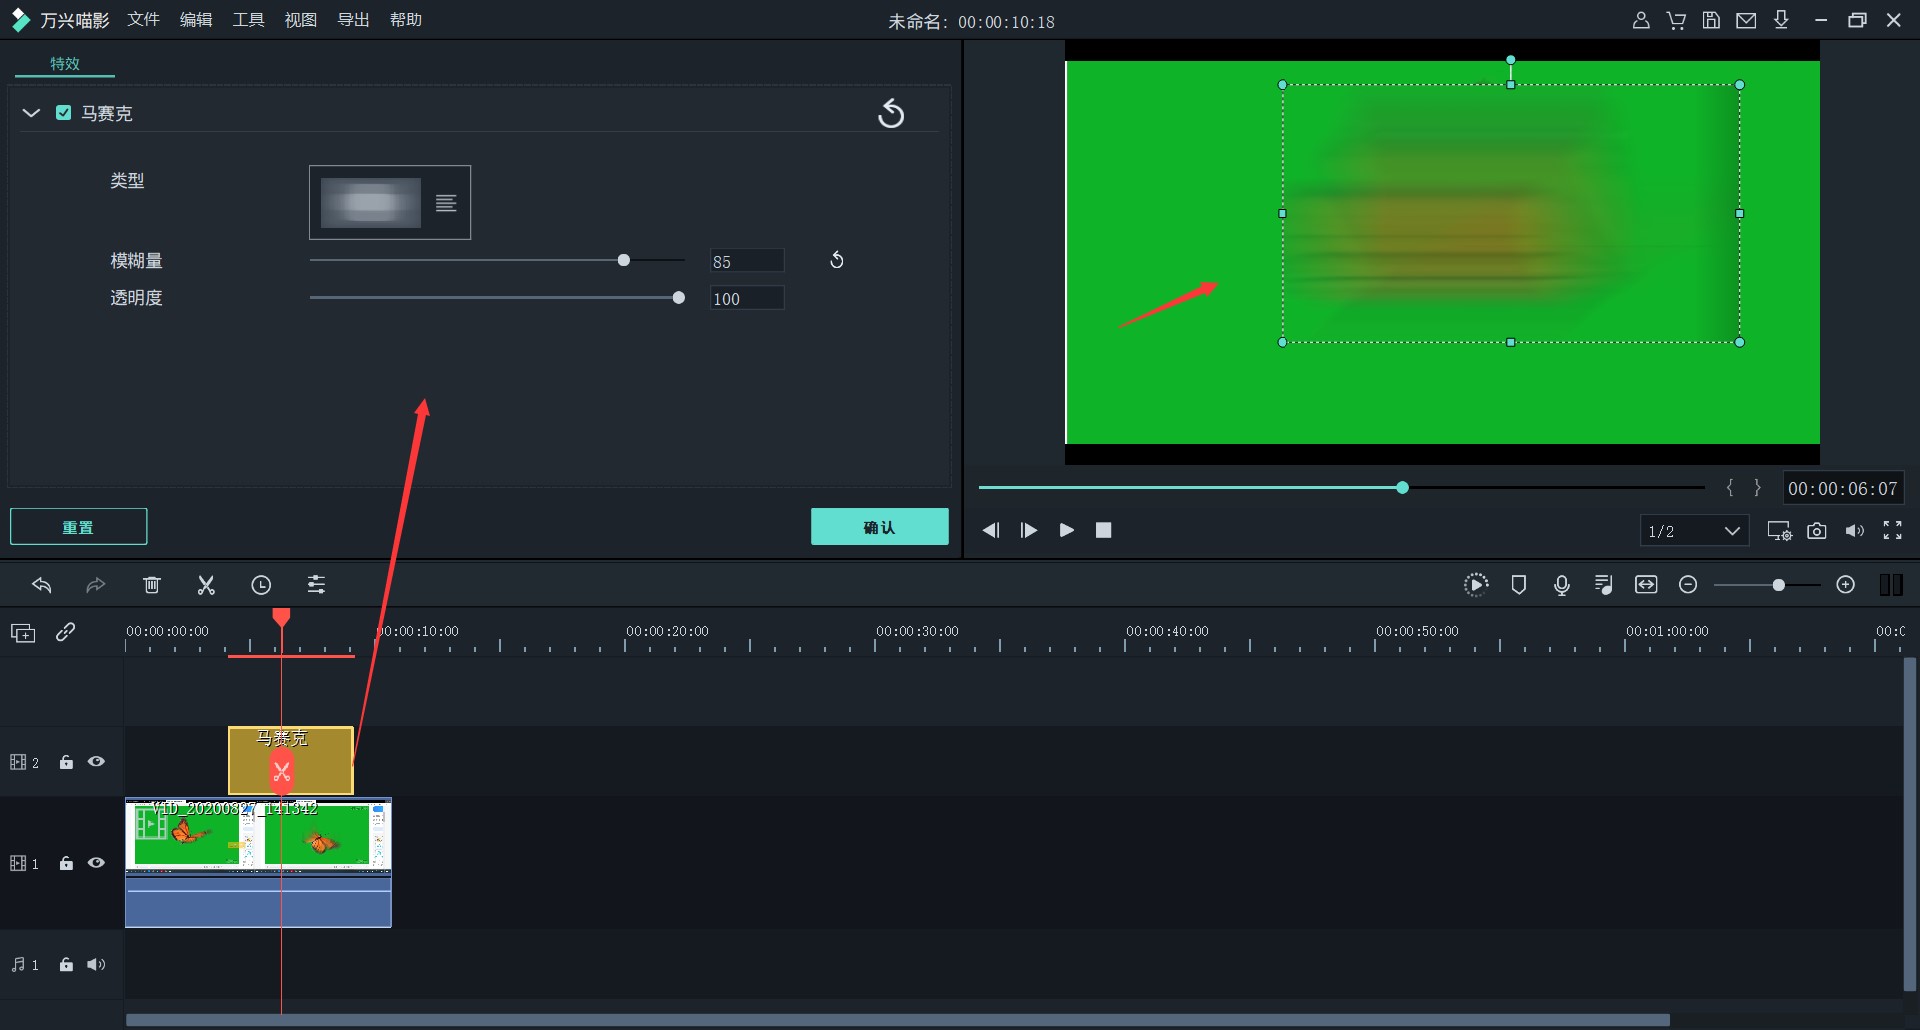The image size is (1920, 1030).
Task: Open the 文件 menu
Action: [143, 20]
